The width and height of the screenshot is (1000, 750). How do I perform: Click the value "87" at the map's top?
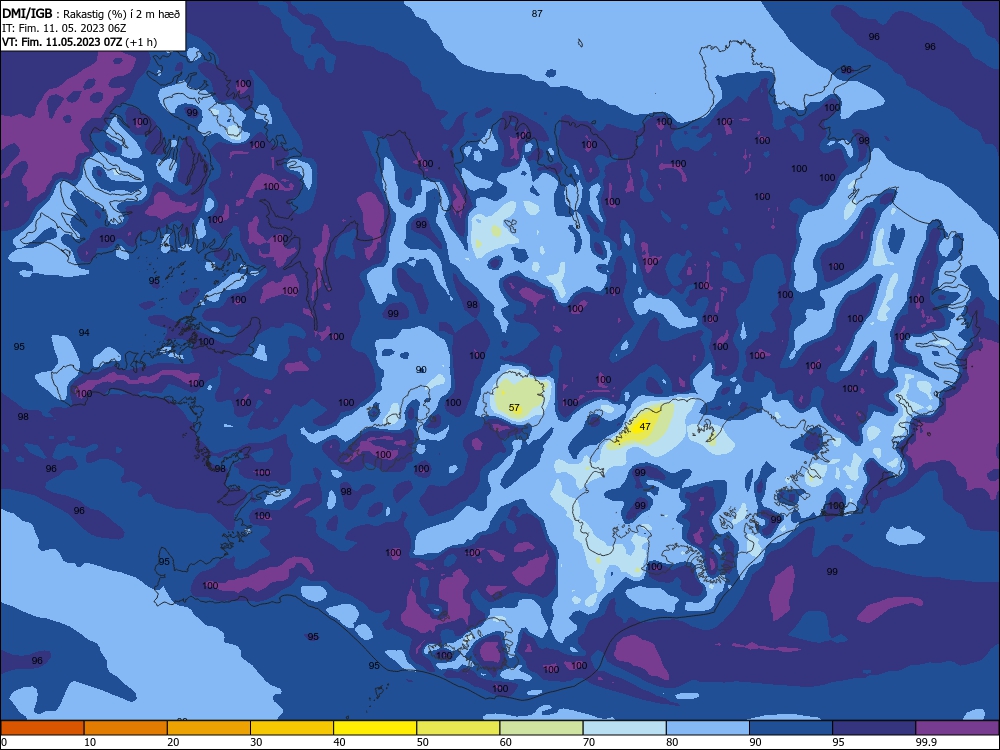537,13
